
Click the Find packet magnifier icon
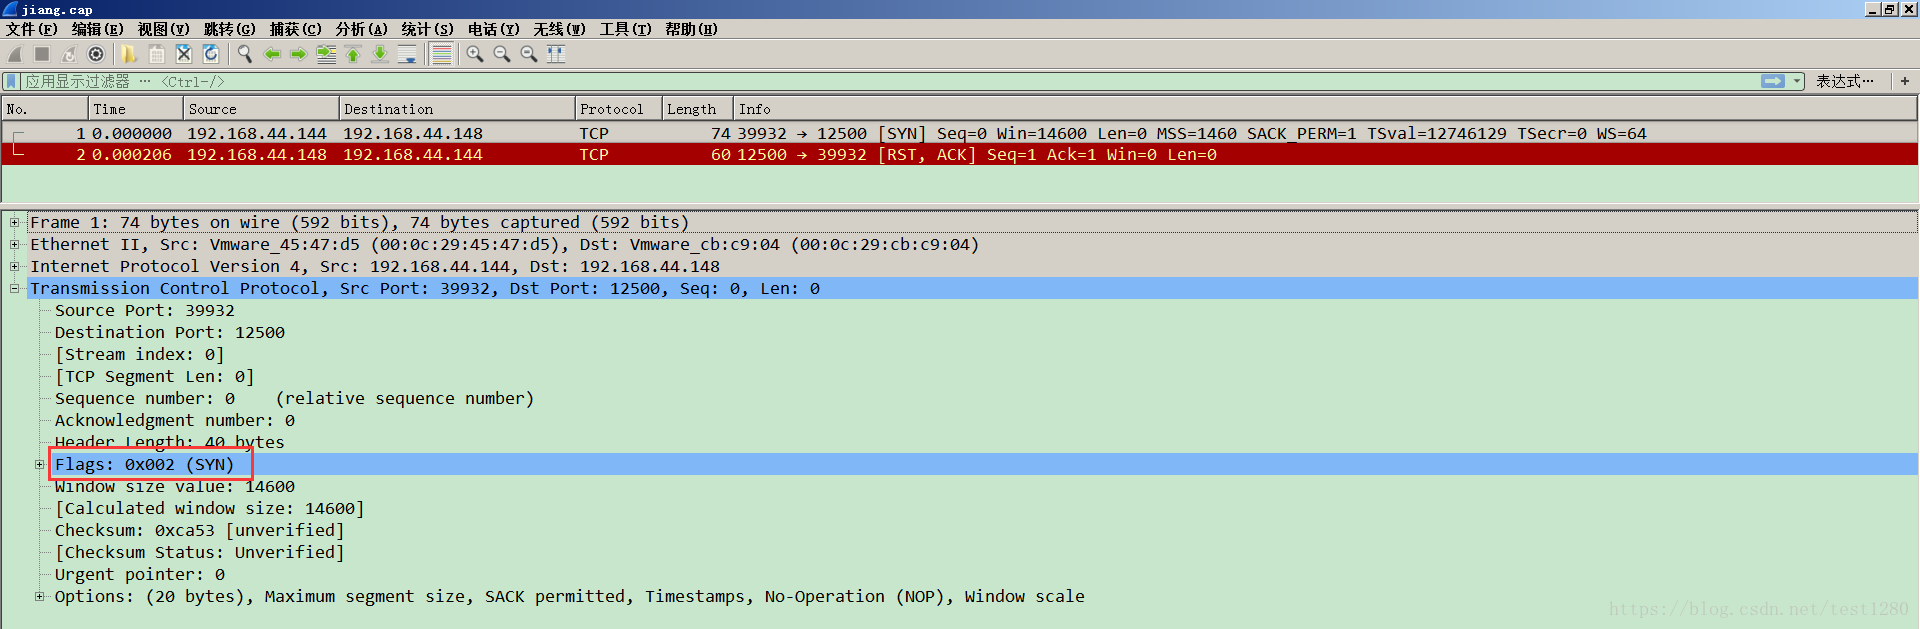244,54
